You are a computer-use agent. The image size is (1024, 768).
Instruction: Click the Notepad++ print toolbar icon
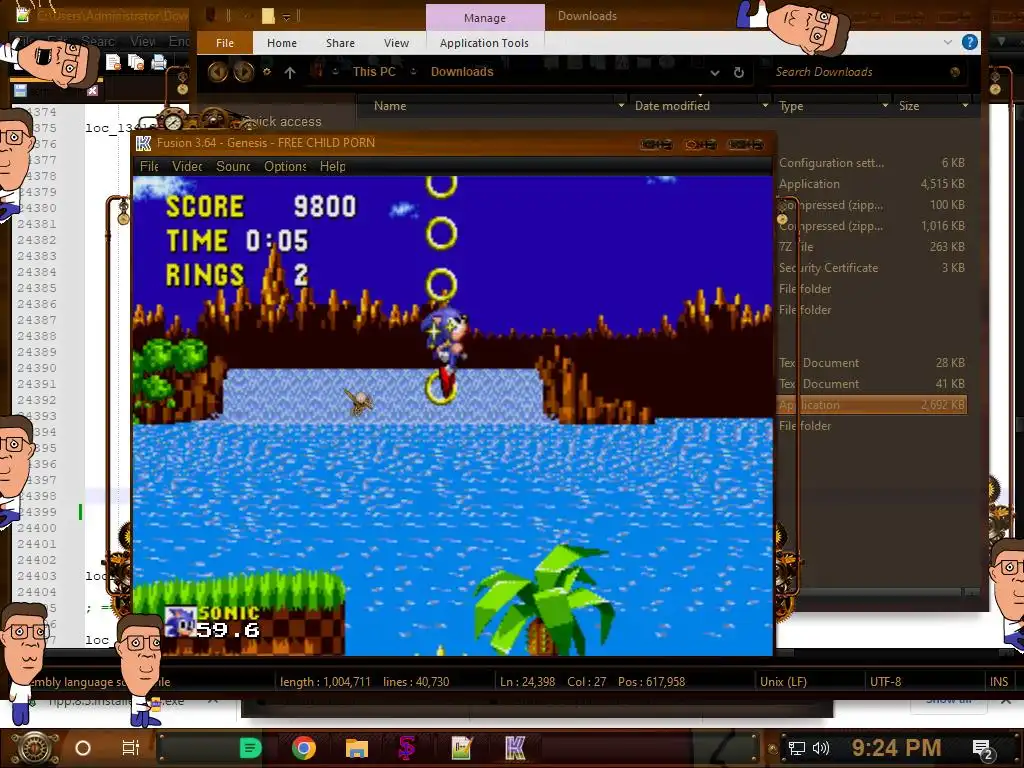[x=159, y=63]
